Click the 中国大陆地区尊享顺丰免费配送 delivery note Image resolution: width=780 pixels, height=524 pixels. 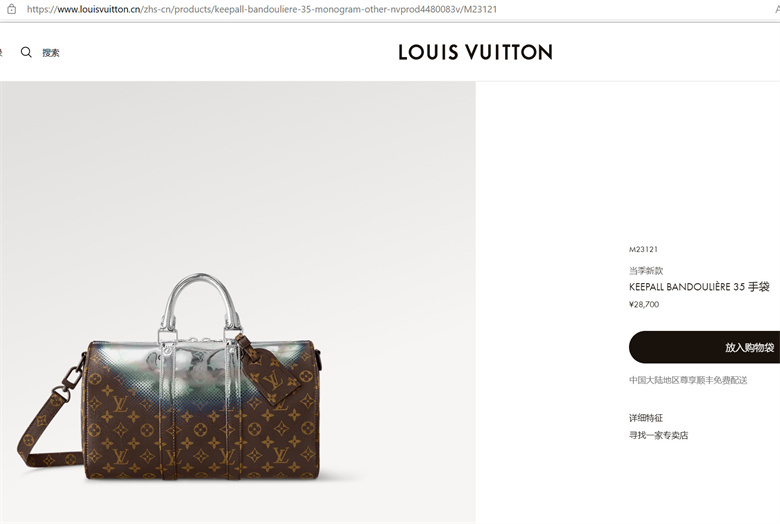[688, 380]
